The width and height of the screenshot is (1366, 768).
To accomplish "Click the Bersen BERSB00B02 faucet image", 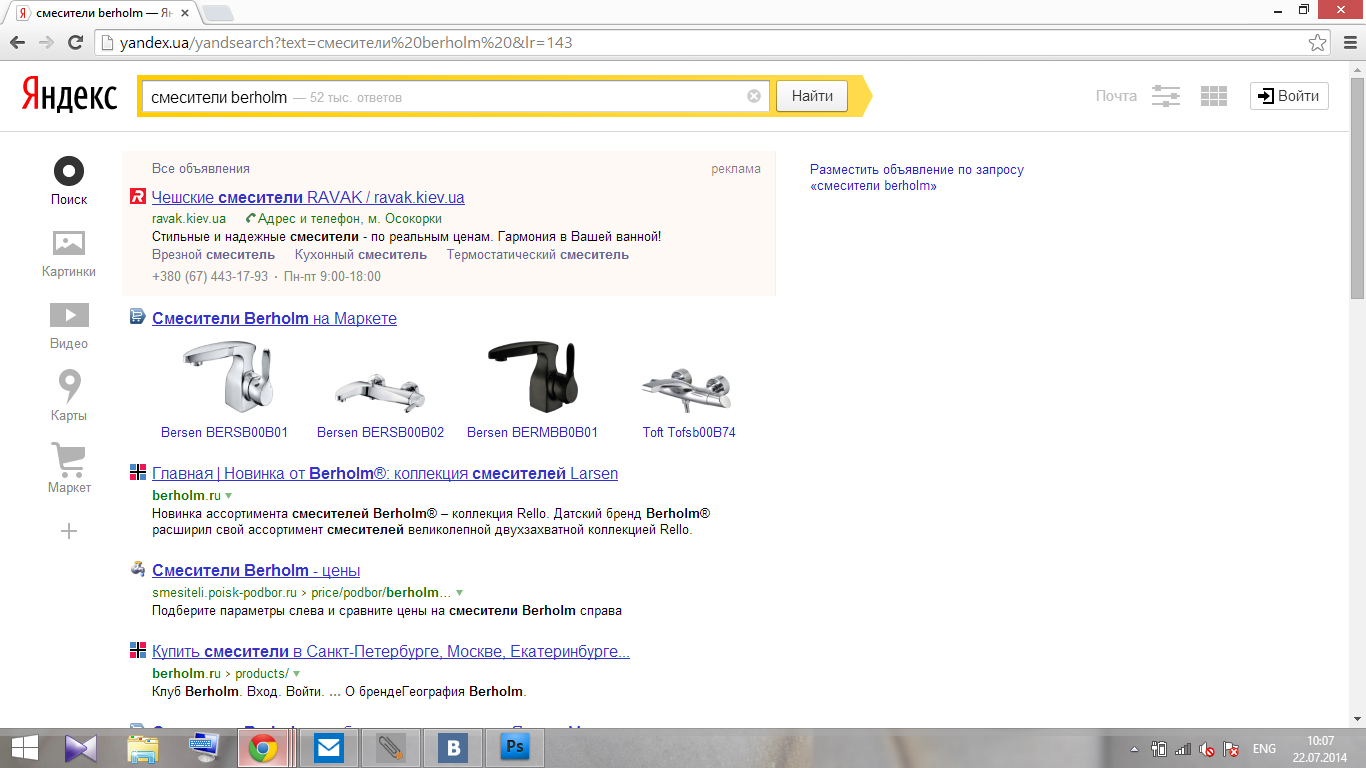I will pos(381,392).
